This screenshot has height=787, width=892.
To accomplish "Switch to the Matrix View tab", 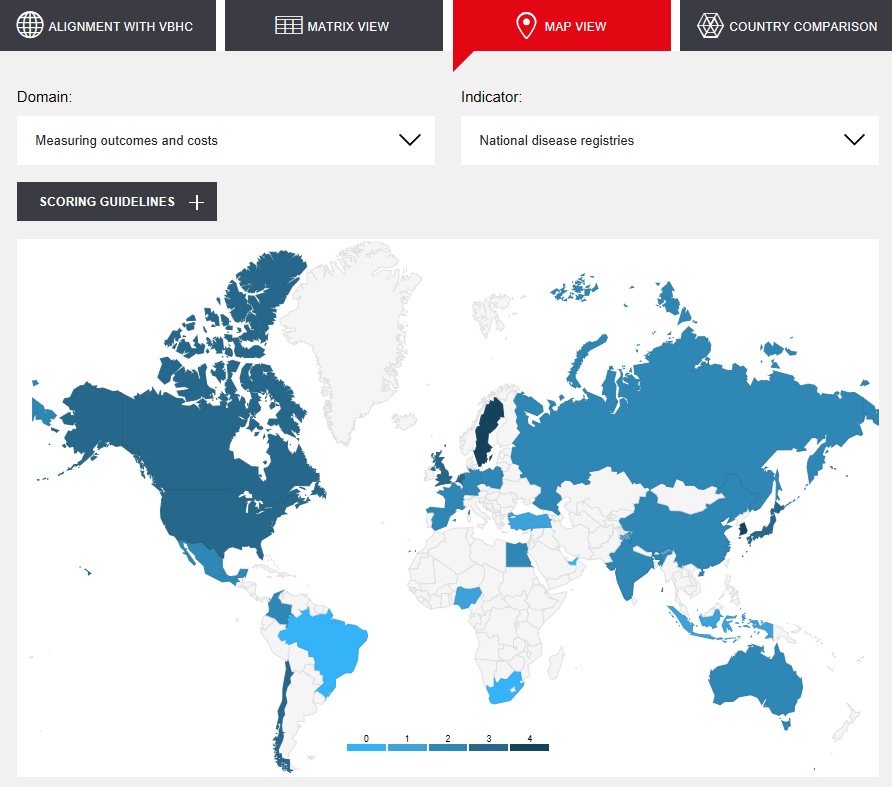I will click(334, 26).
